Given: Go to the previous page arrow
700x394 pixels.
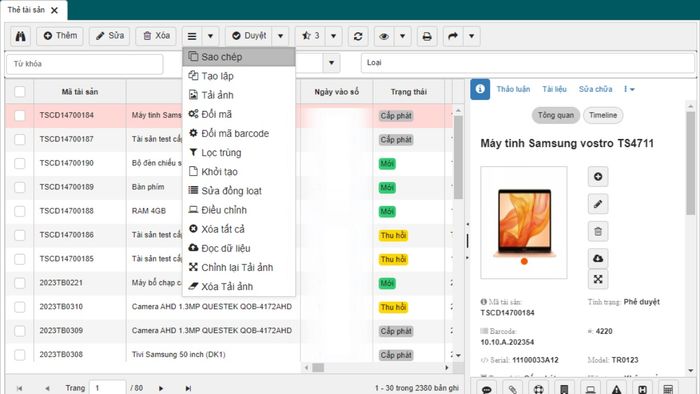Looking at the screenshot, I should 47,388.
